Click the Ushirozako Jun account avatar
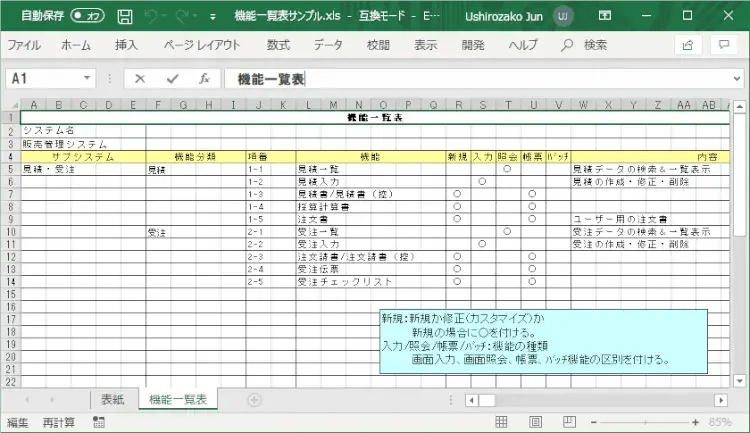The height and width of the screenshot is (433, 750). click(x=564, y=16)
